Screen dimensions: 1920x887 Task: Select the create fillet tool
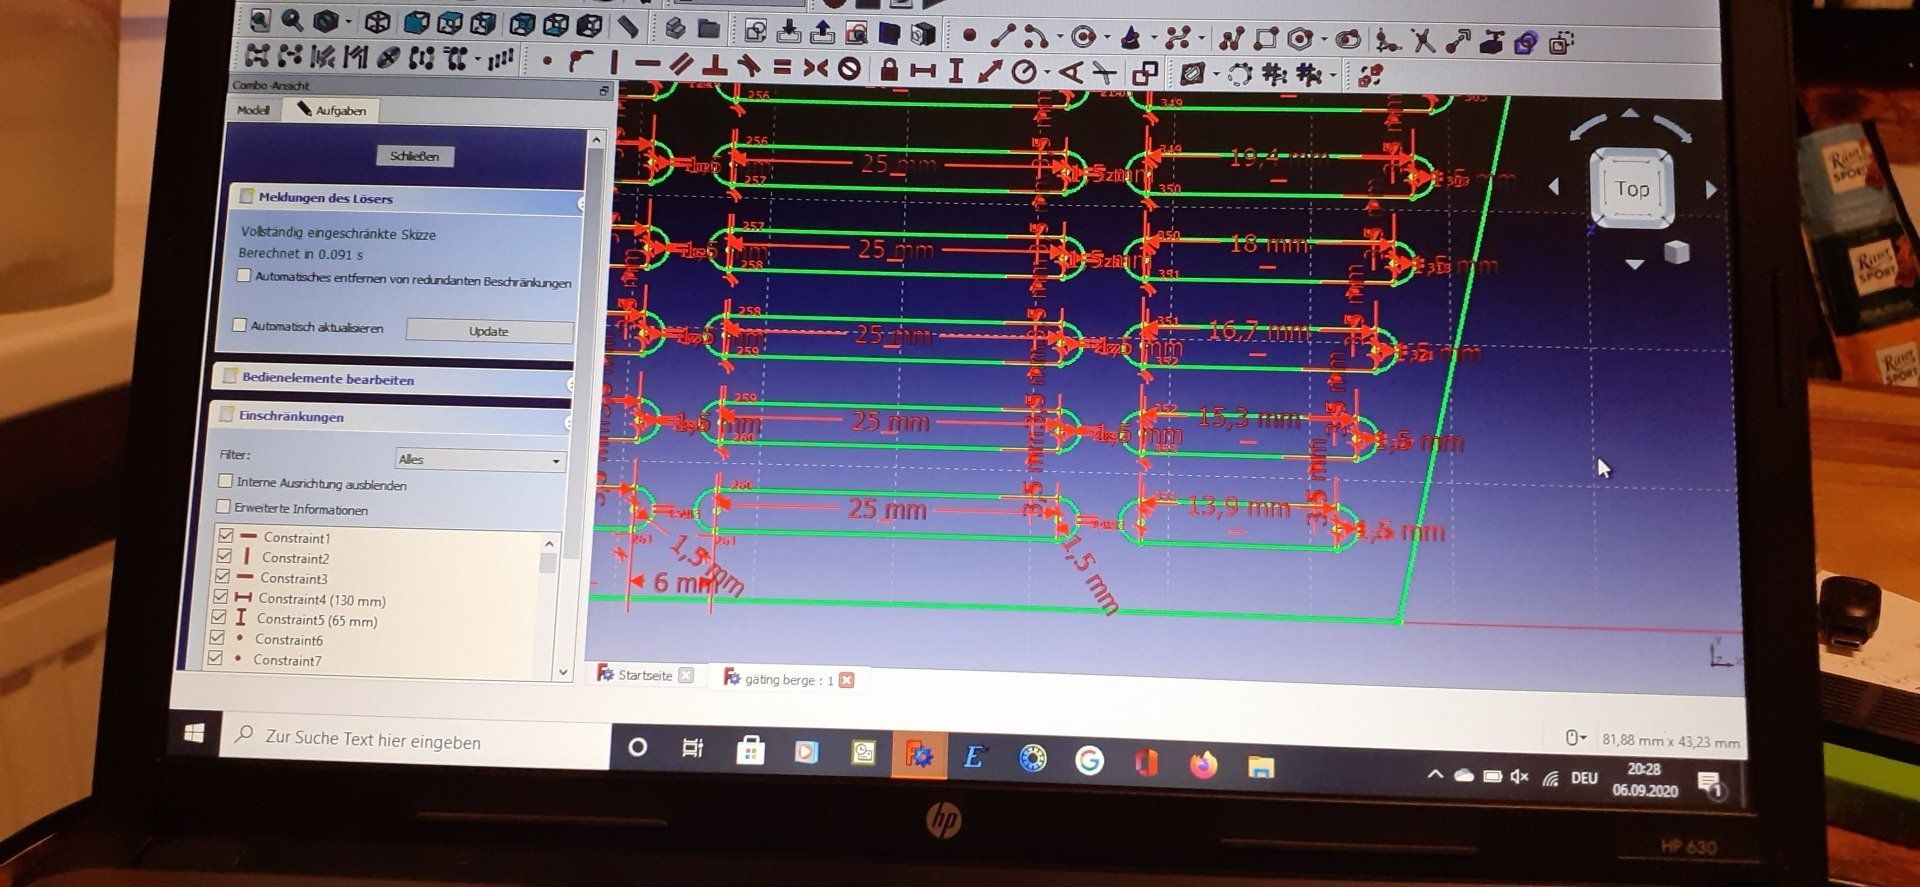tap(1388, 41)
